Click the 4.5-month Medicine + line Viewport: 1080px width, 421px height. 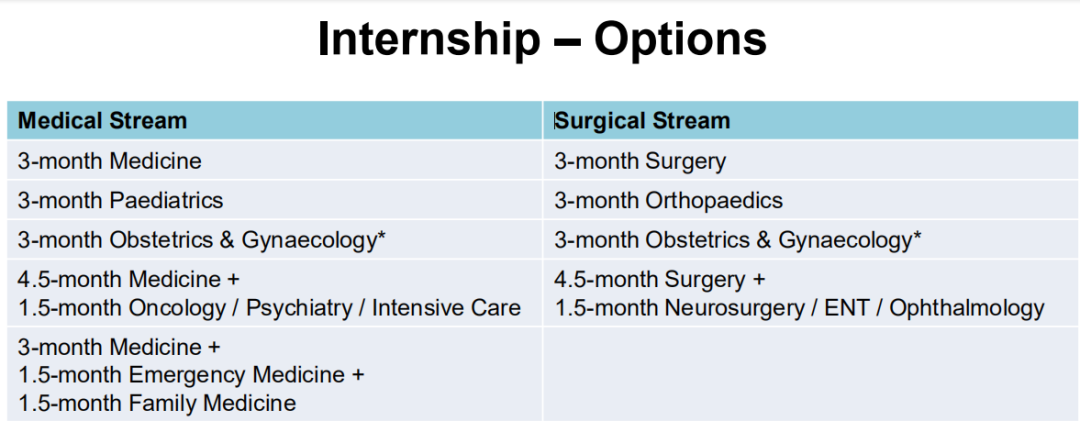[128, 279]
